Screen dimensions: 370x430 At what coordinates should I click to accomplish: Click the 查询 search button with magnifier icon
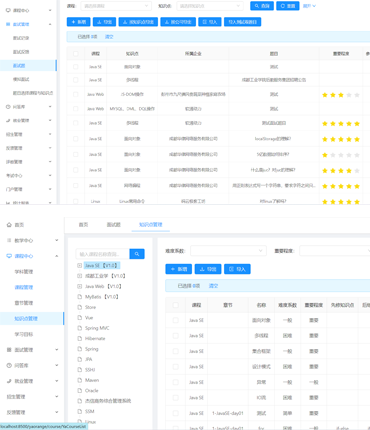click(x=262, y=6)
